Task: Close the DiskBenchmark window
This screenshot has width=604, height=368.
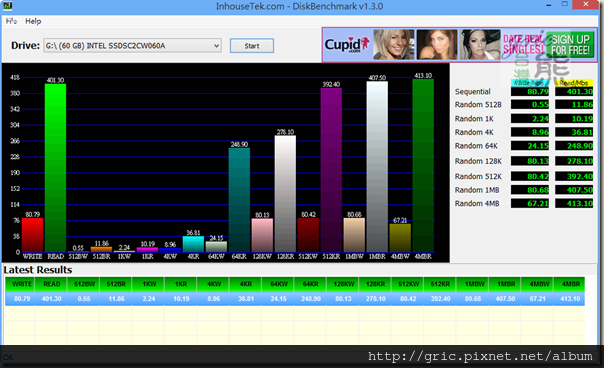Action: coord(586,4)
